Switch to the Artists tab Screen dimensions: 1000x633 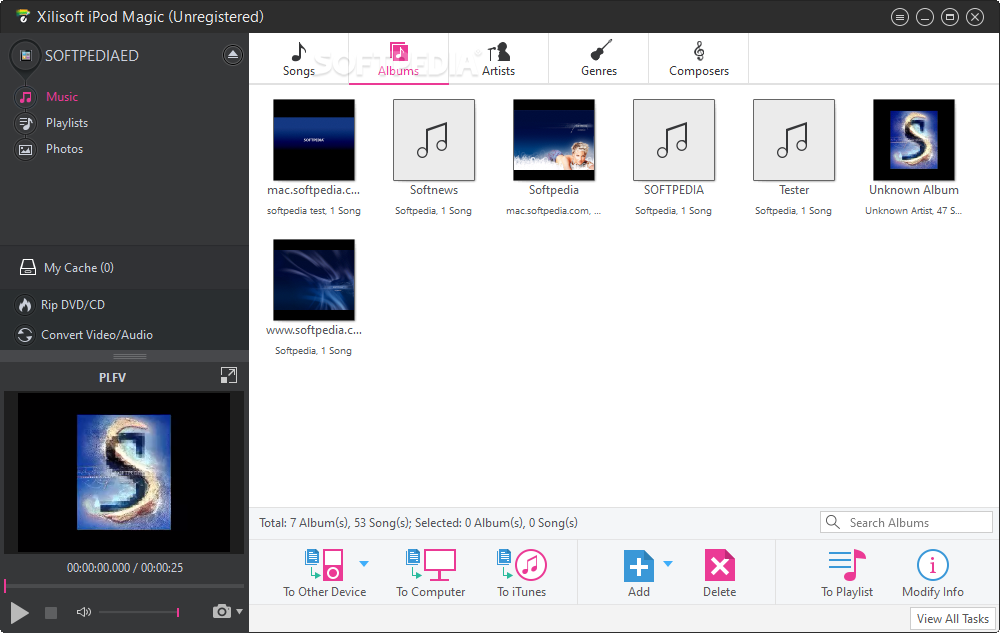[x=498, y=59]
